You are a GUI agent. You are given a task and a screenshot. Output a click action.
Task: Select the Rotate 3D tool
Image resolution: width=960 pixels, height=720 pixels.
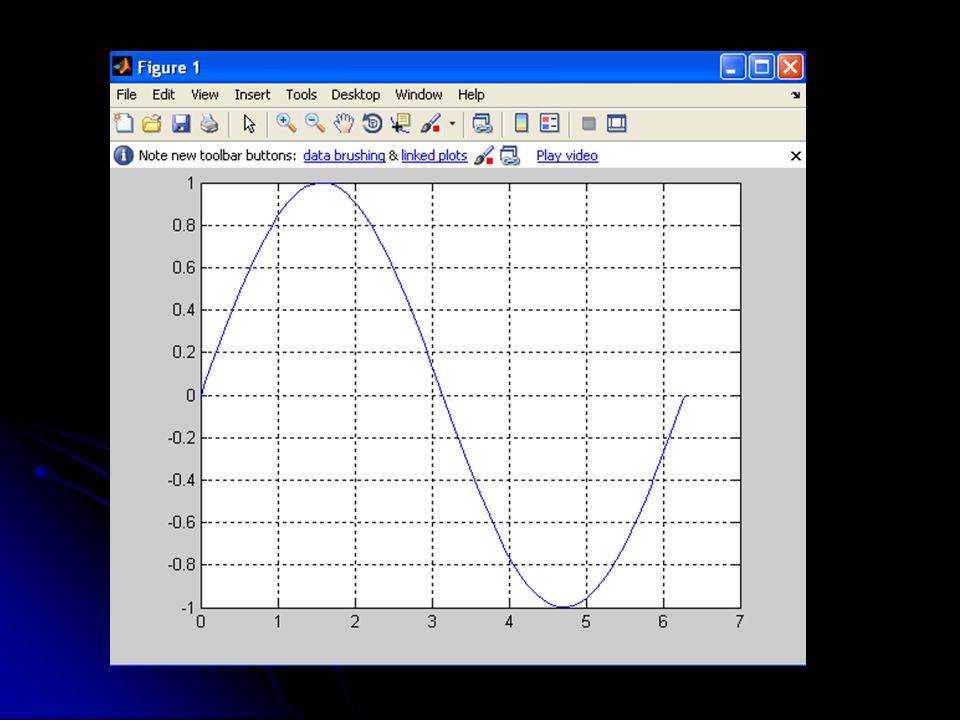[372, 124]
